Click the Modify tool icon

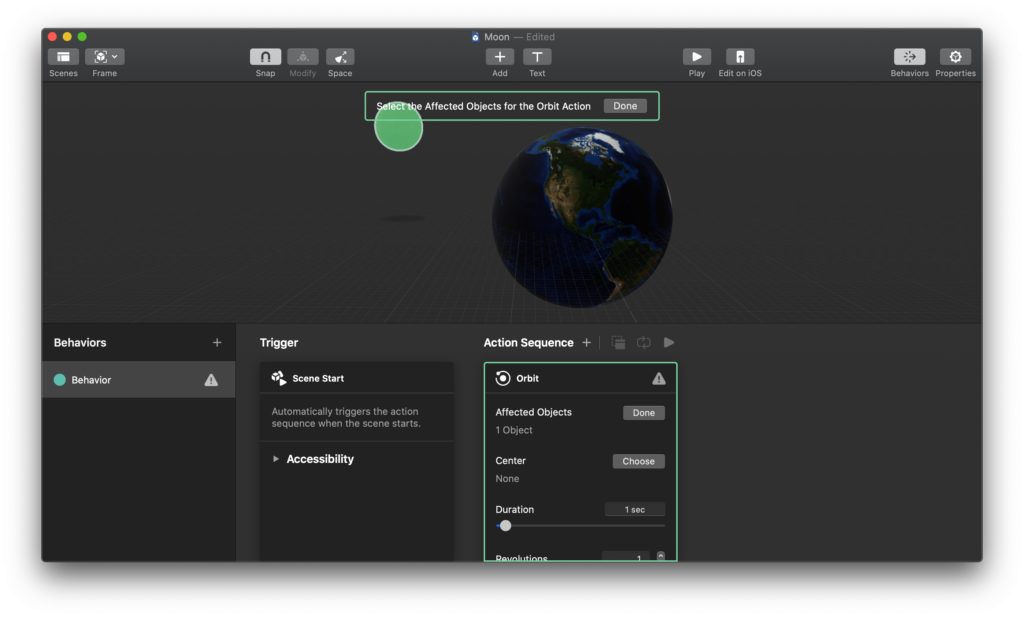[x=302, y=57]
